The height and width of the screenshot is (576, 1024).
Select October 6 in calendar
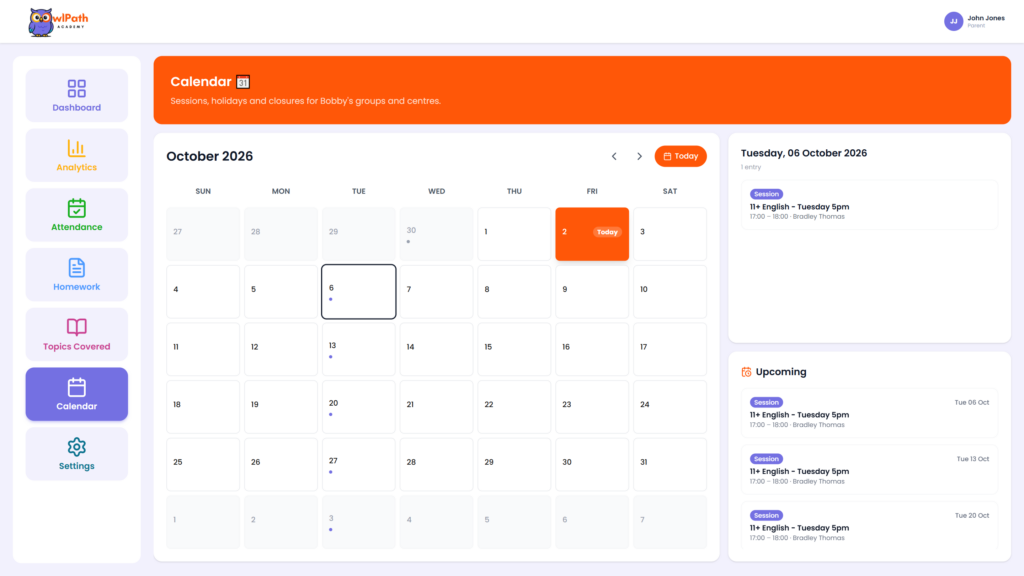pos(359,291)
